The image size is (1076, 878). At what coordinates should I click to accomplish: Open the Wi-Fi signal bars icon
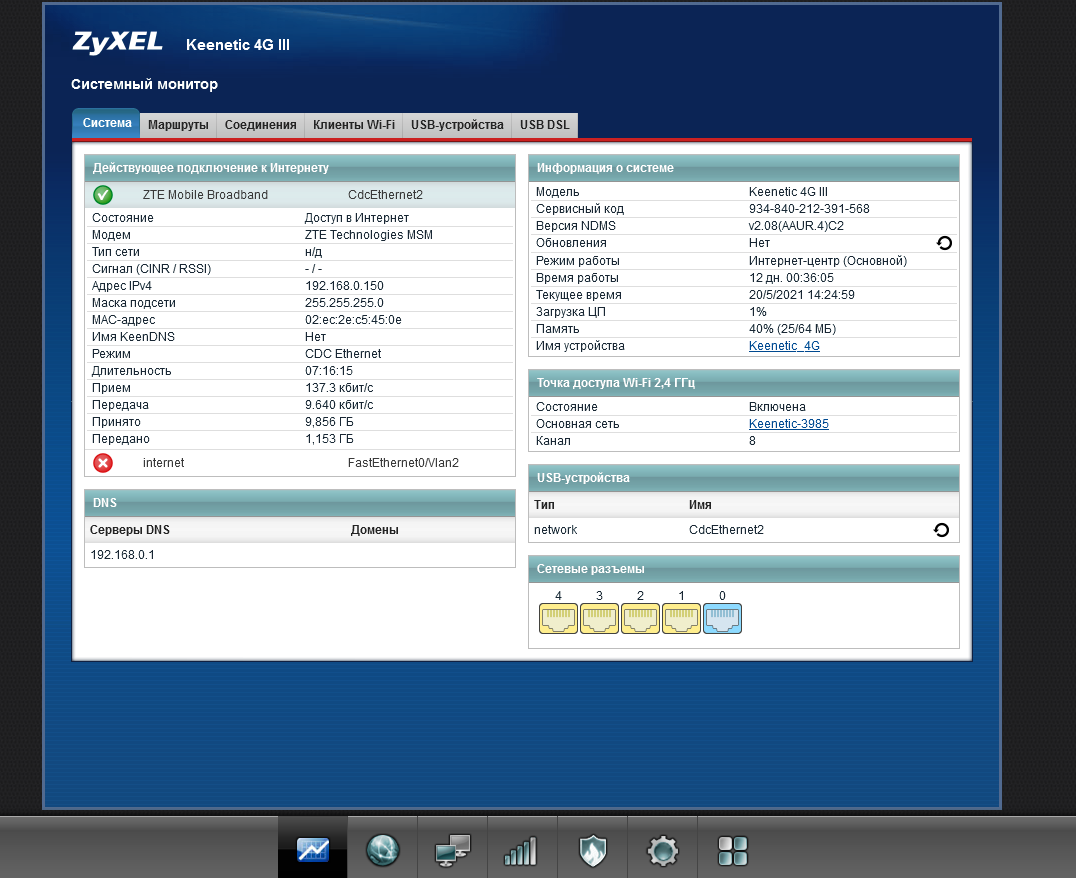[x=522, y=850]
